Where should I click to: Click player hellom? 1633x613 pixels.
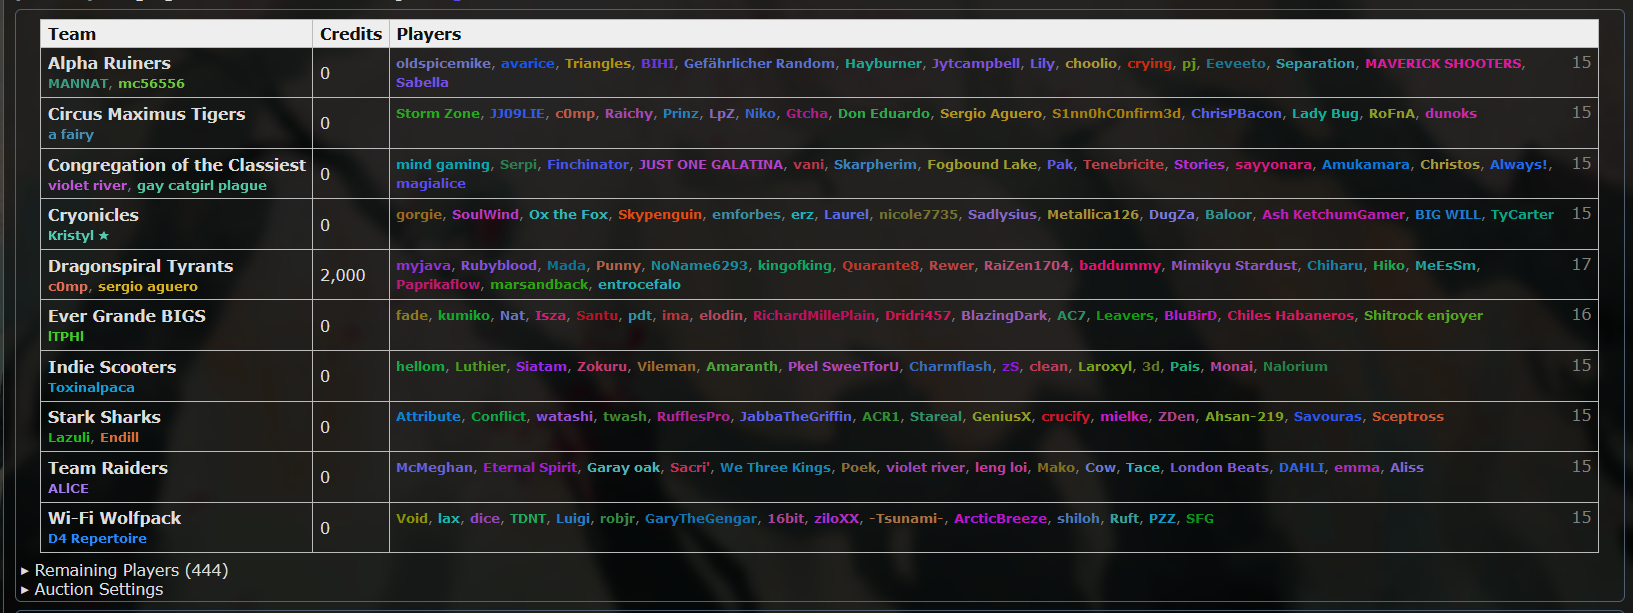pyautogui.click(x=420, y=366)
